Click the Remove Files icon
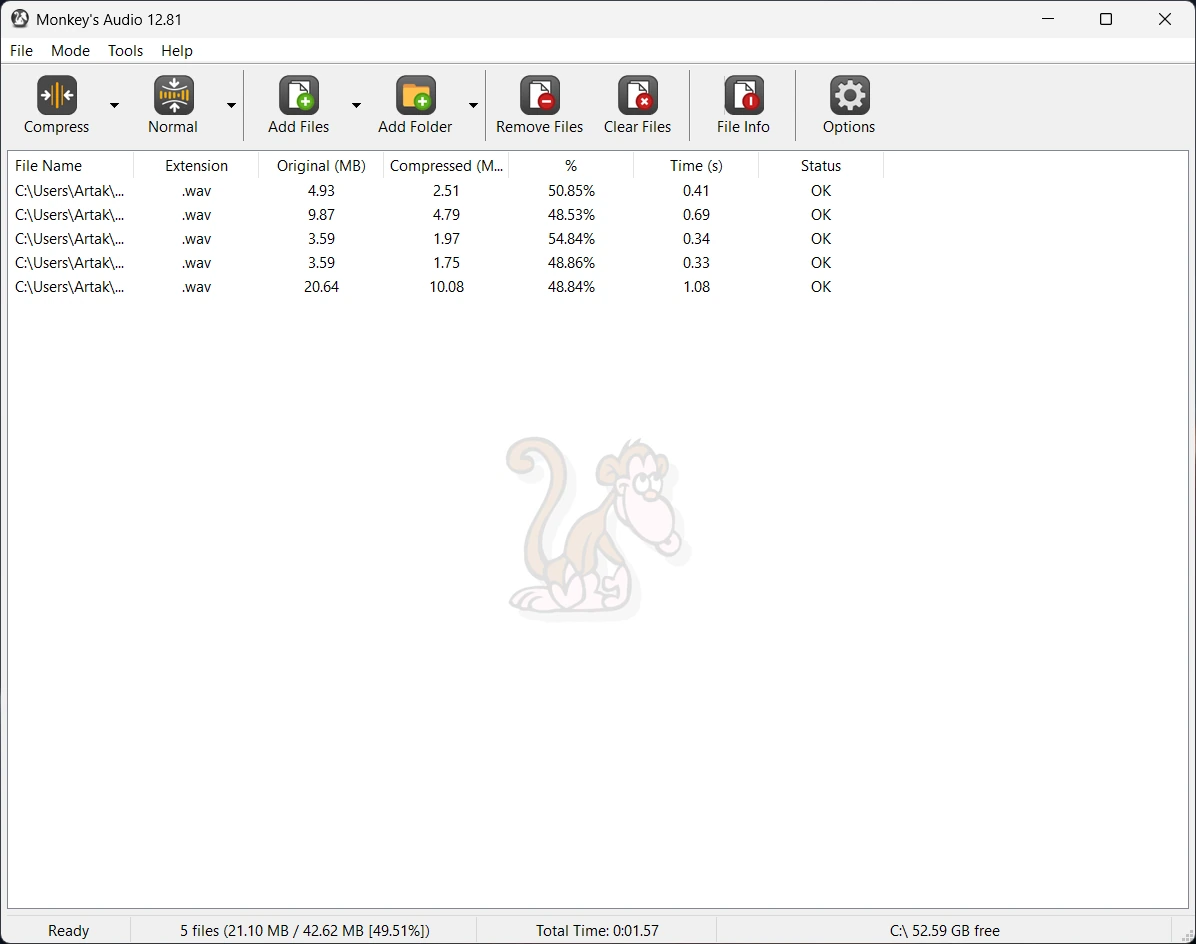The height and width of the screenshot is (944, 1196). point(540,95)
